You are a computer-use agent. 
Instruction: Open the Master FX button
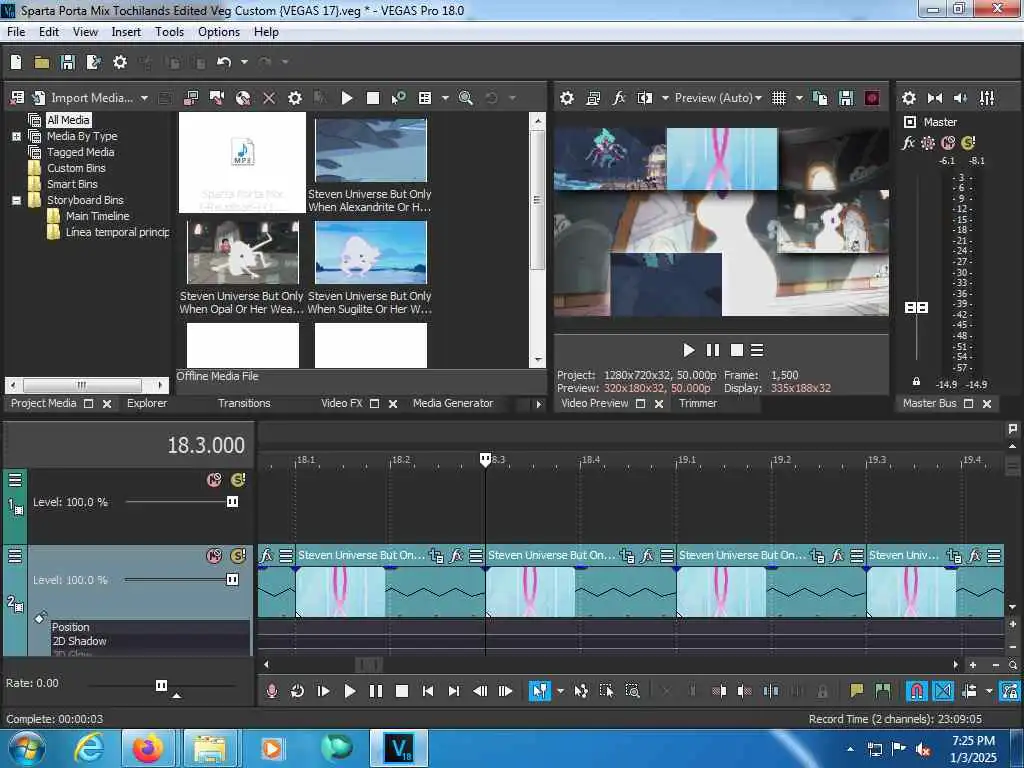(x=908, y=142)
